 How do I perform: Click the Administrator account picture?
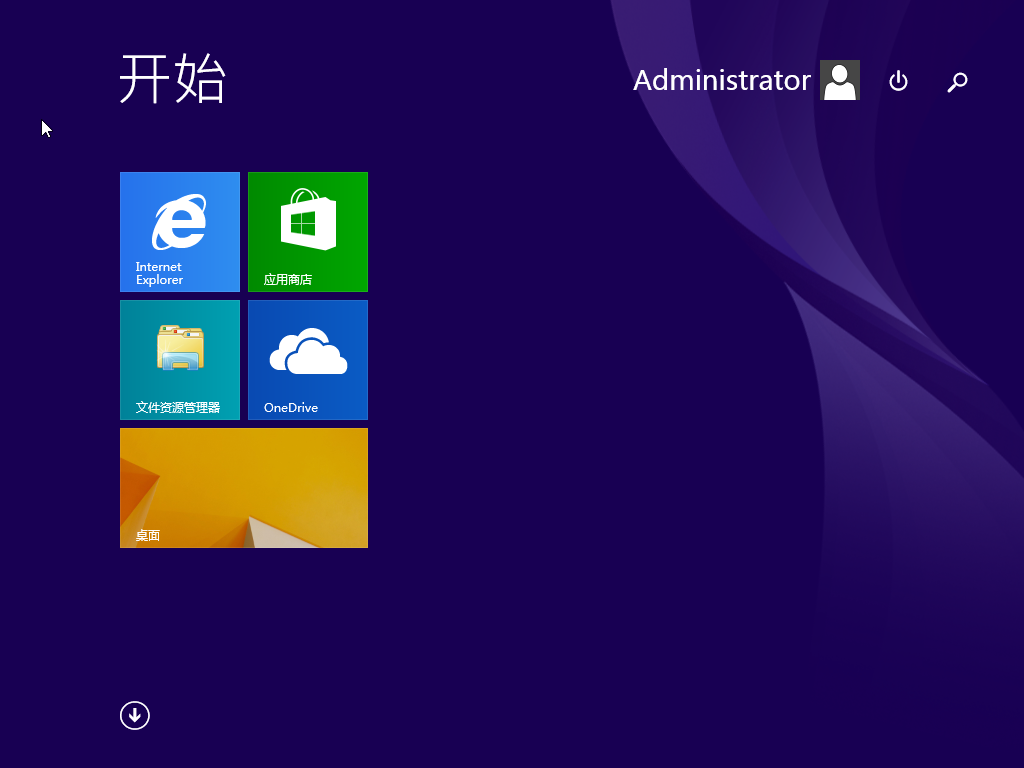(x=840, y=80)
